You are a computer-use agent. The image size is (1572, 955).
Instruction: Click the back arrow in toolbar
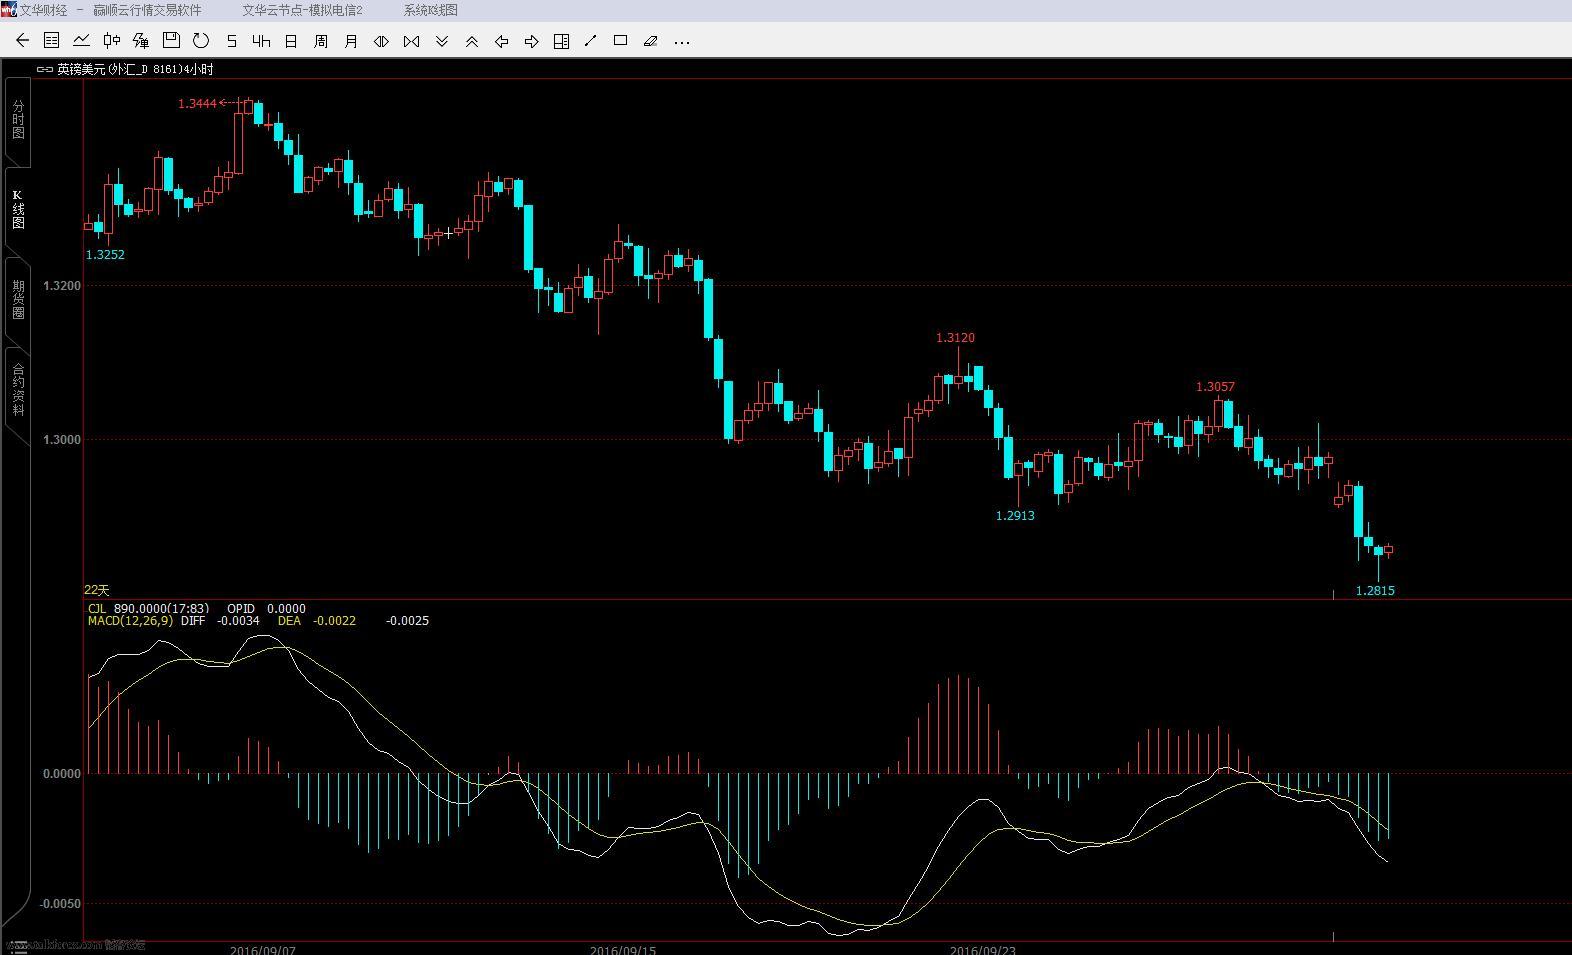click(x=22, y=41)
